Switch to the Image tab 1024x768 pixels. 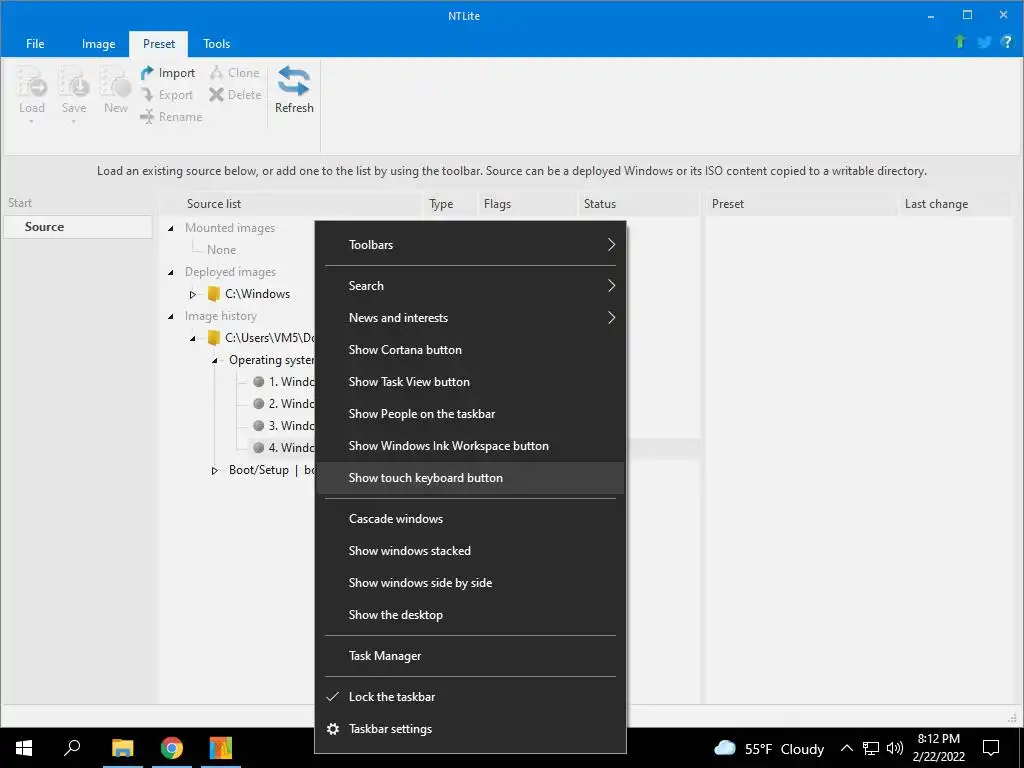99,44
